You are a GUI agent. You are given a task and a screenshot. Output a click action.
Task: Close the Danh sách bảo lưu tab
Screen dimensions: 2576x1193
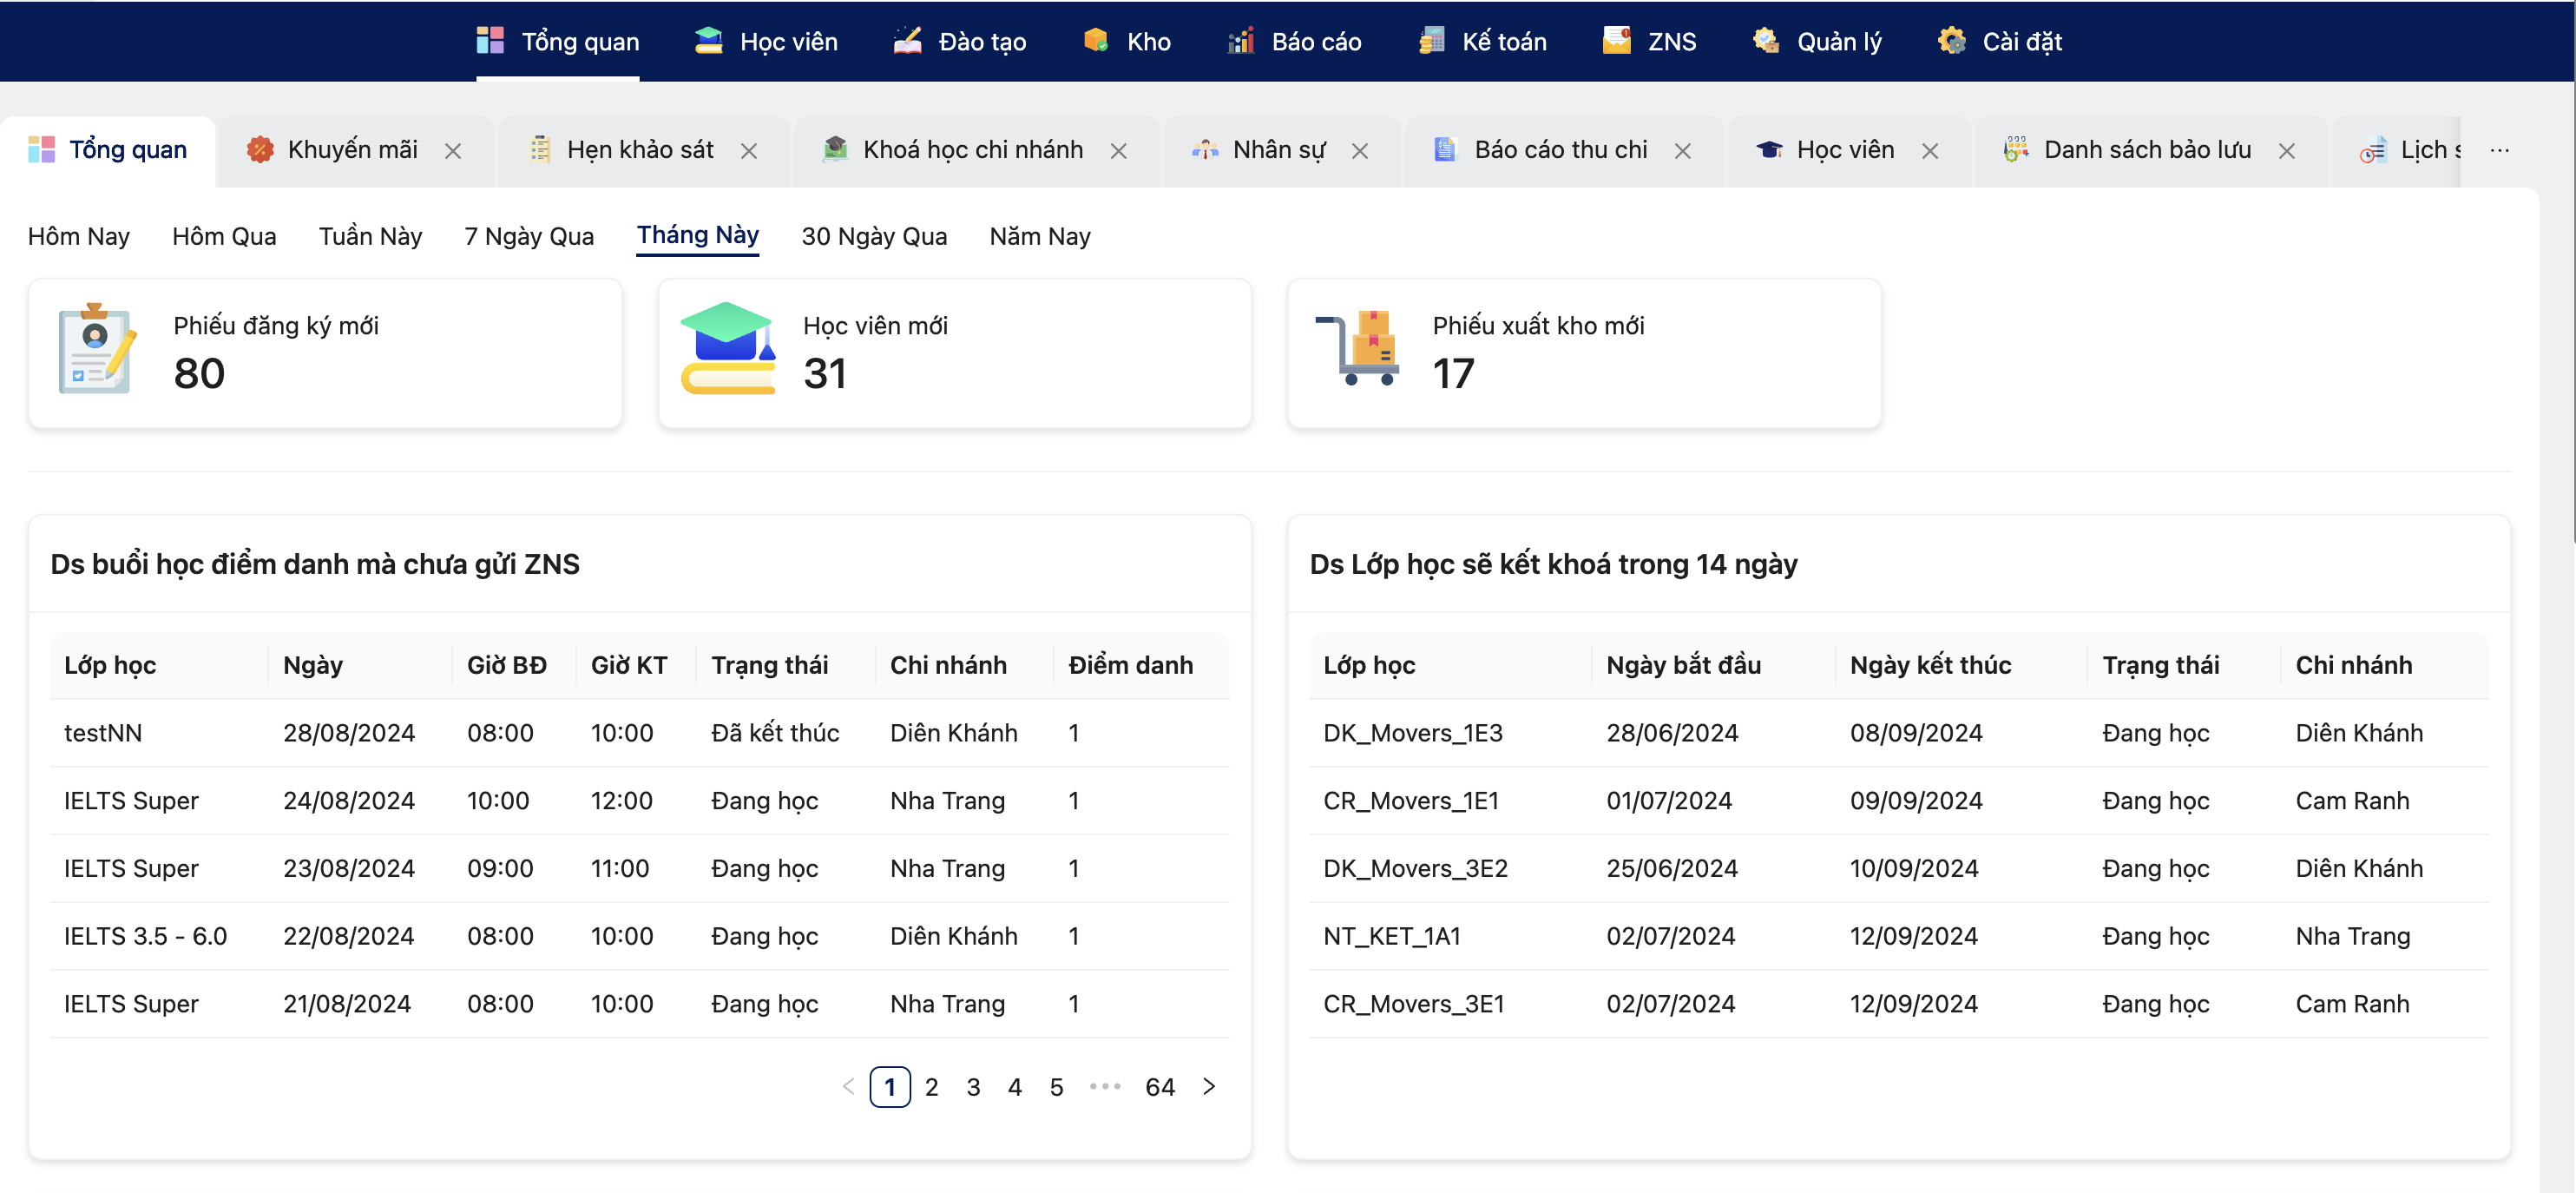pos(2287,151)
